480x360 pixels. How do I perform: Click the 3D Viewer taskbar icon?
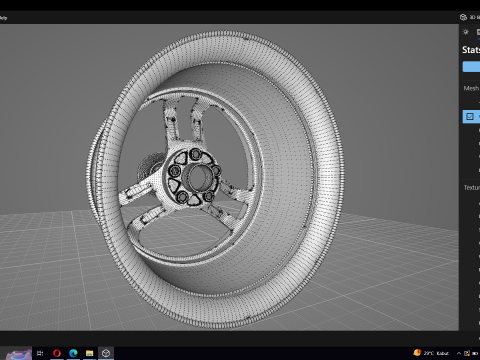[x=106, y=353]
